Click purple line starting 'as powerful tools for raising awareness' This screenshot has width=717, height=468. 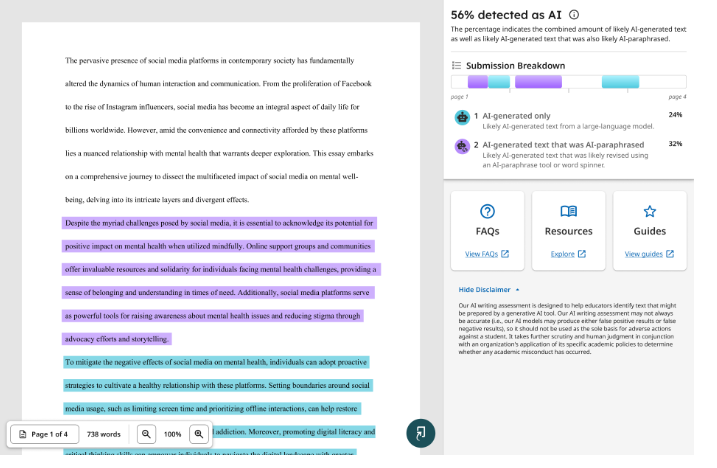point(213,316)
